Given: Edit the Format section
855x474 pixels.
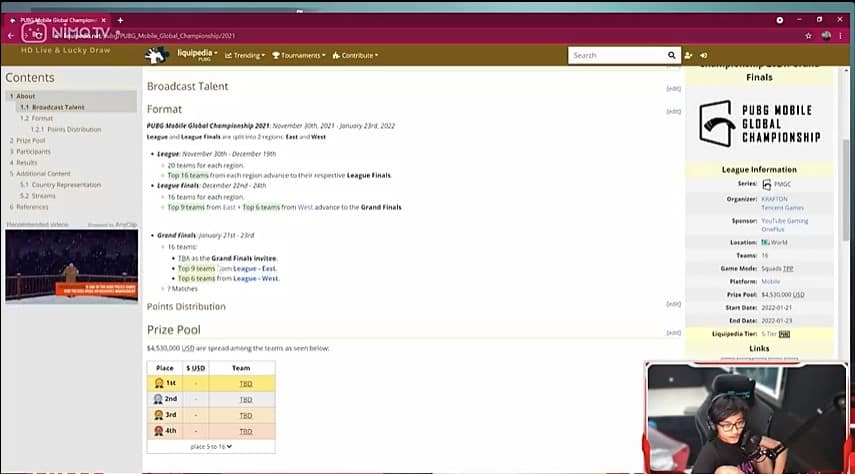Looking at the screenshot, I should 673,111.
